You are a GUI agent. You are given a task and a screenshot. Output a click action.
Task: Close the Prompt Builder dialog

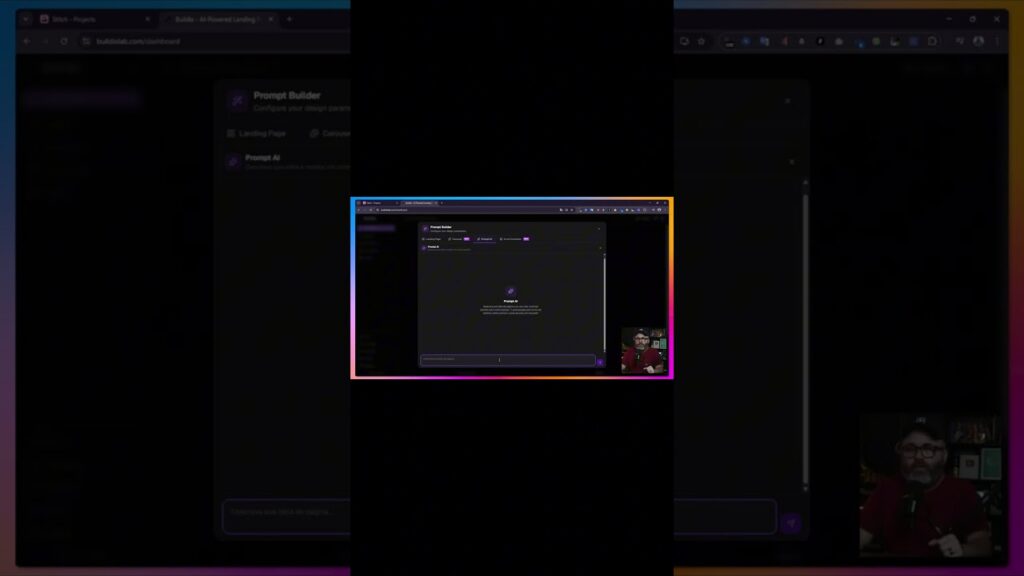[599, 228]
